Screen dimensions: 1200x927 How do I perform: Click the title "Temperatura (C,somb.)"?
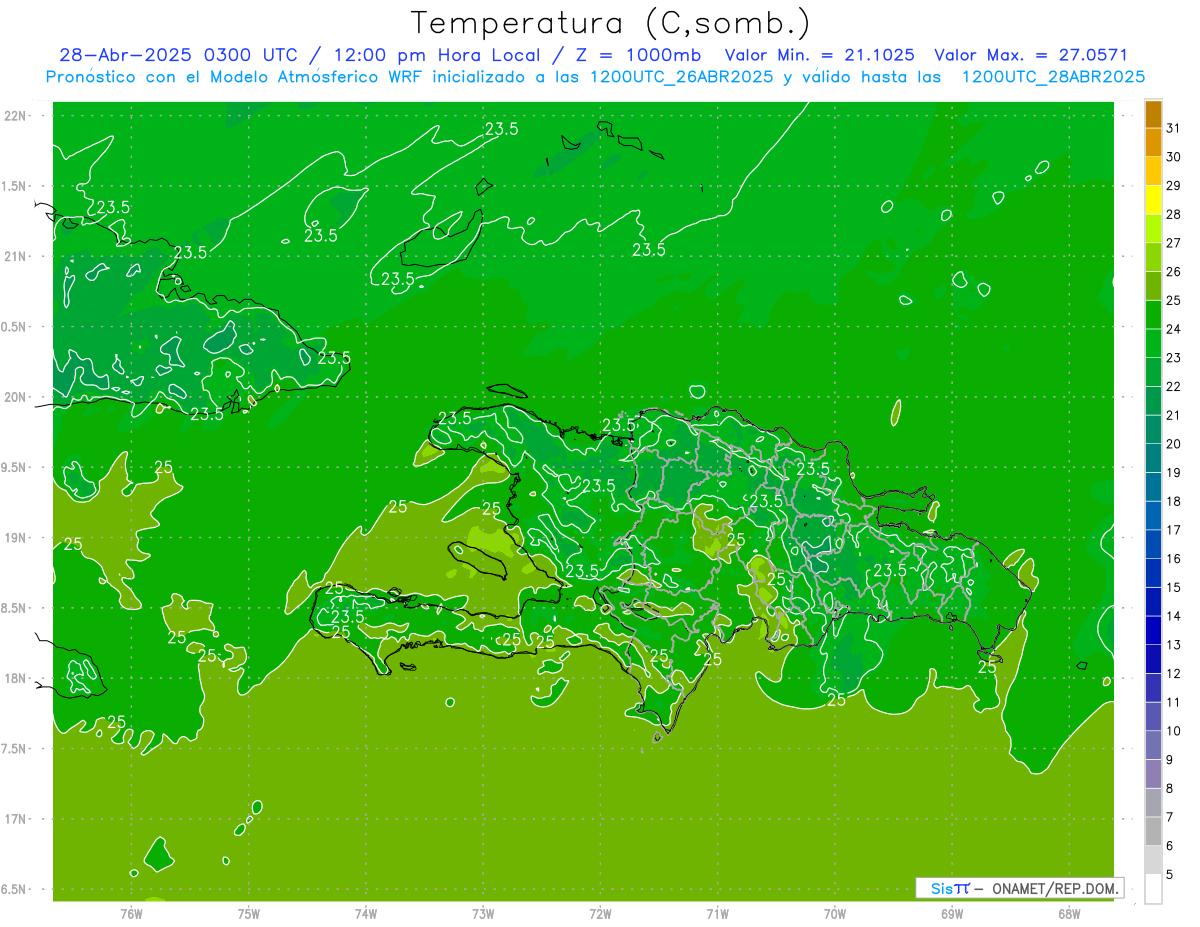click(x=610, y=23)
